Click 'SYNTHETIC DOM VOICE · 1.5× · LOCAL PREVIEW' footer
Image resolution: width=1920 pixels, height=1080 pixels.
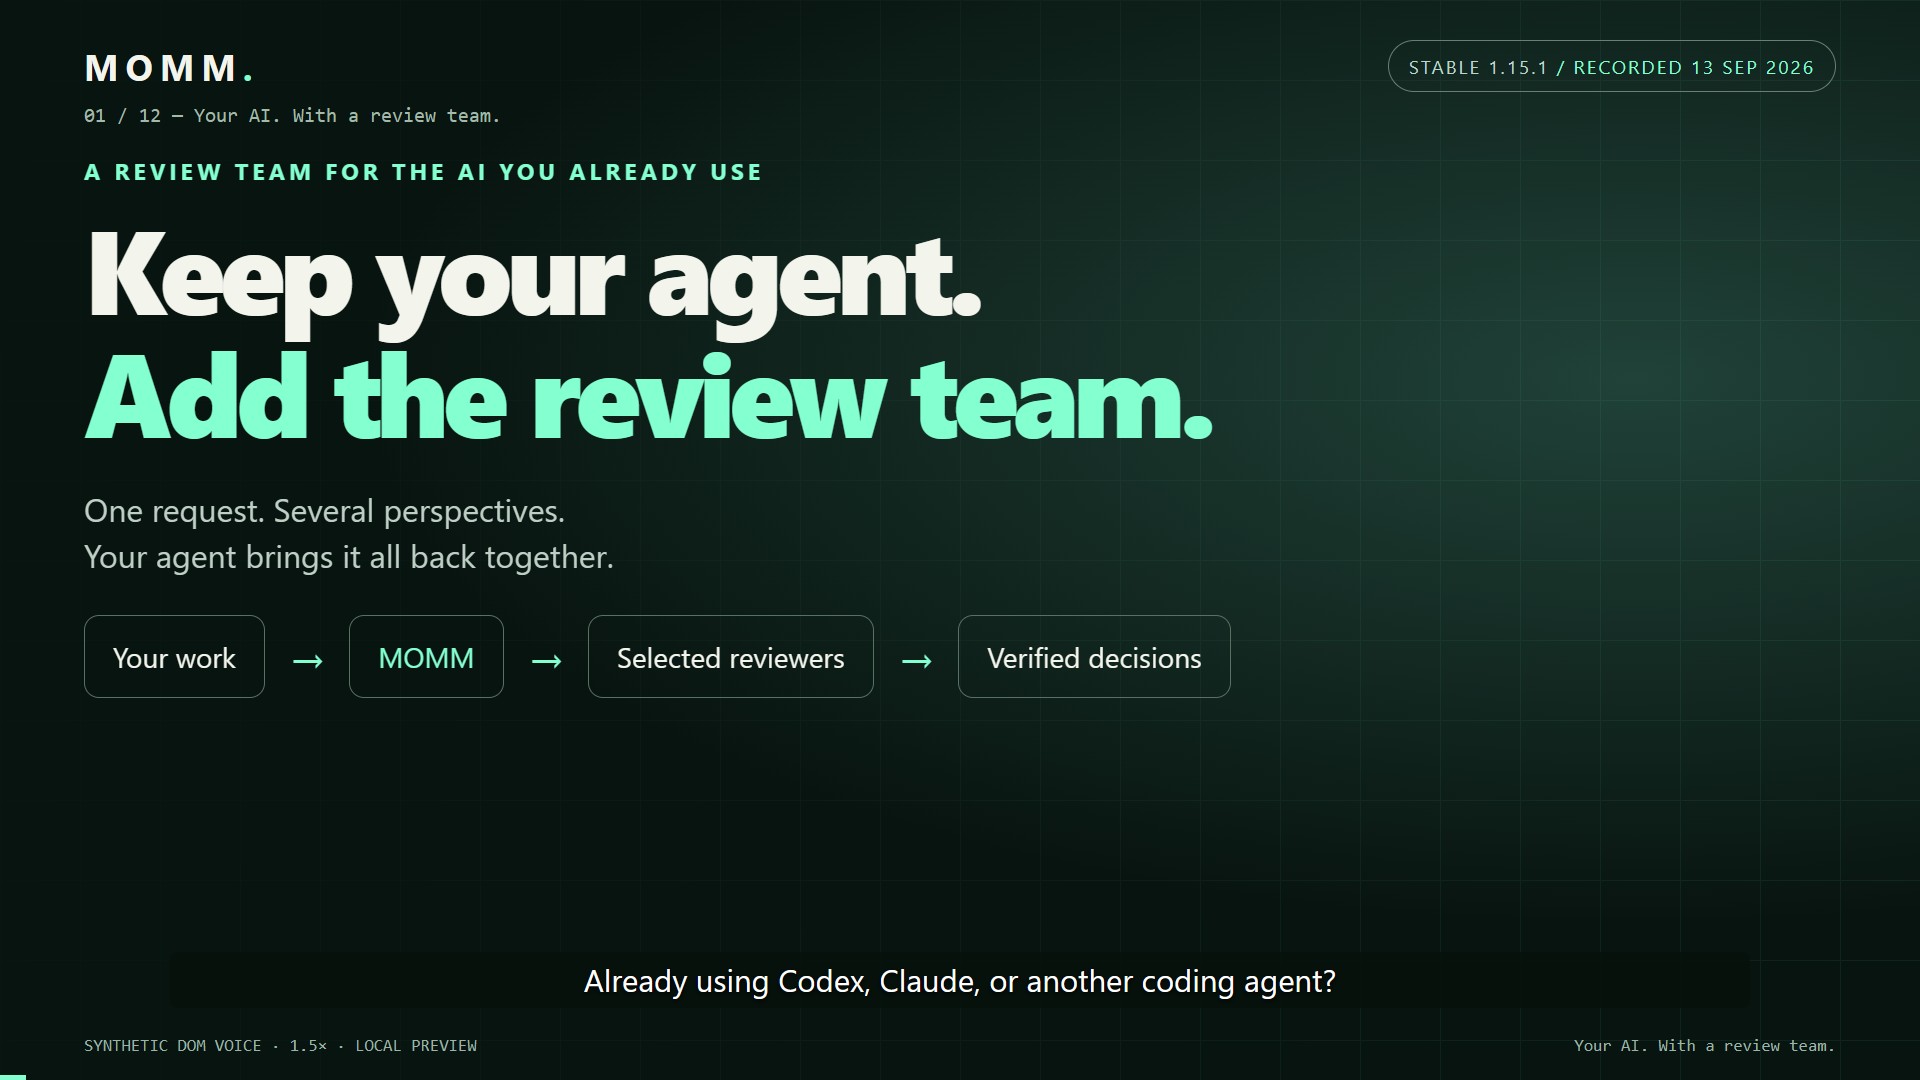tap(280, 1046)
